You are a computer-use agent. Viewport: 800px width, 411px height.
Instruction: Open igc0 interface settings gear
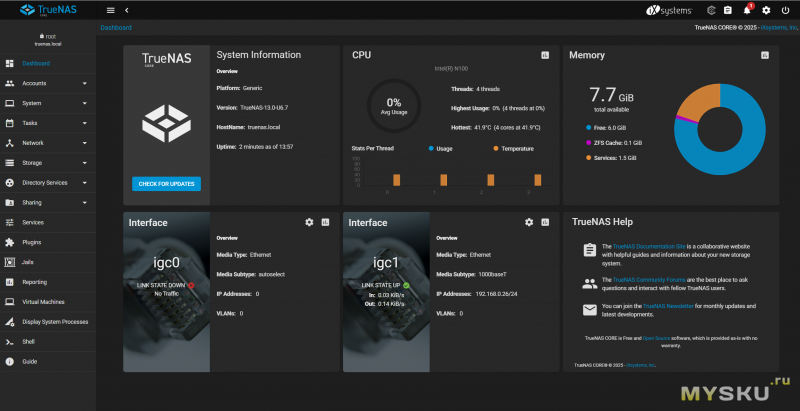tap(309, 222)
